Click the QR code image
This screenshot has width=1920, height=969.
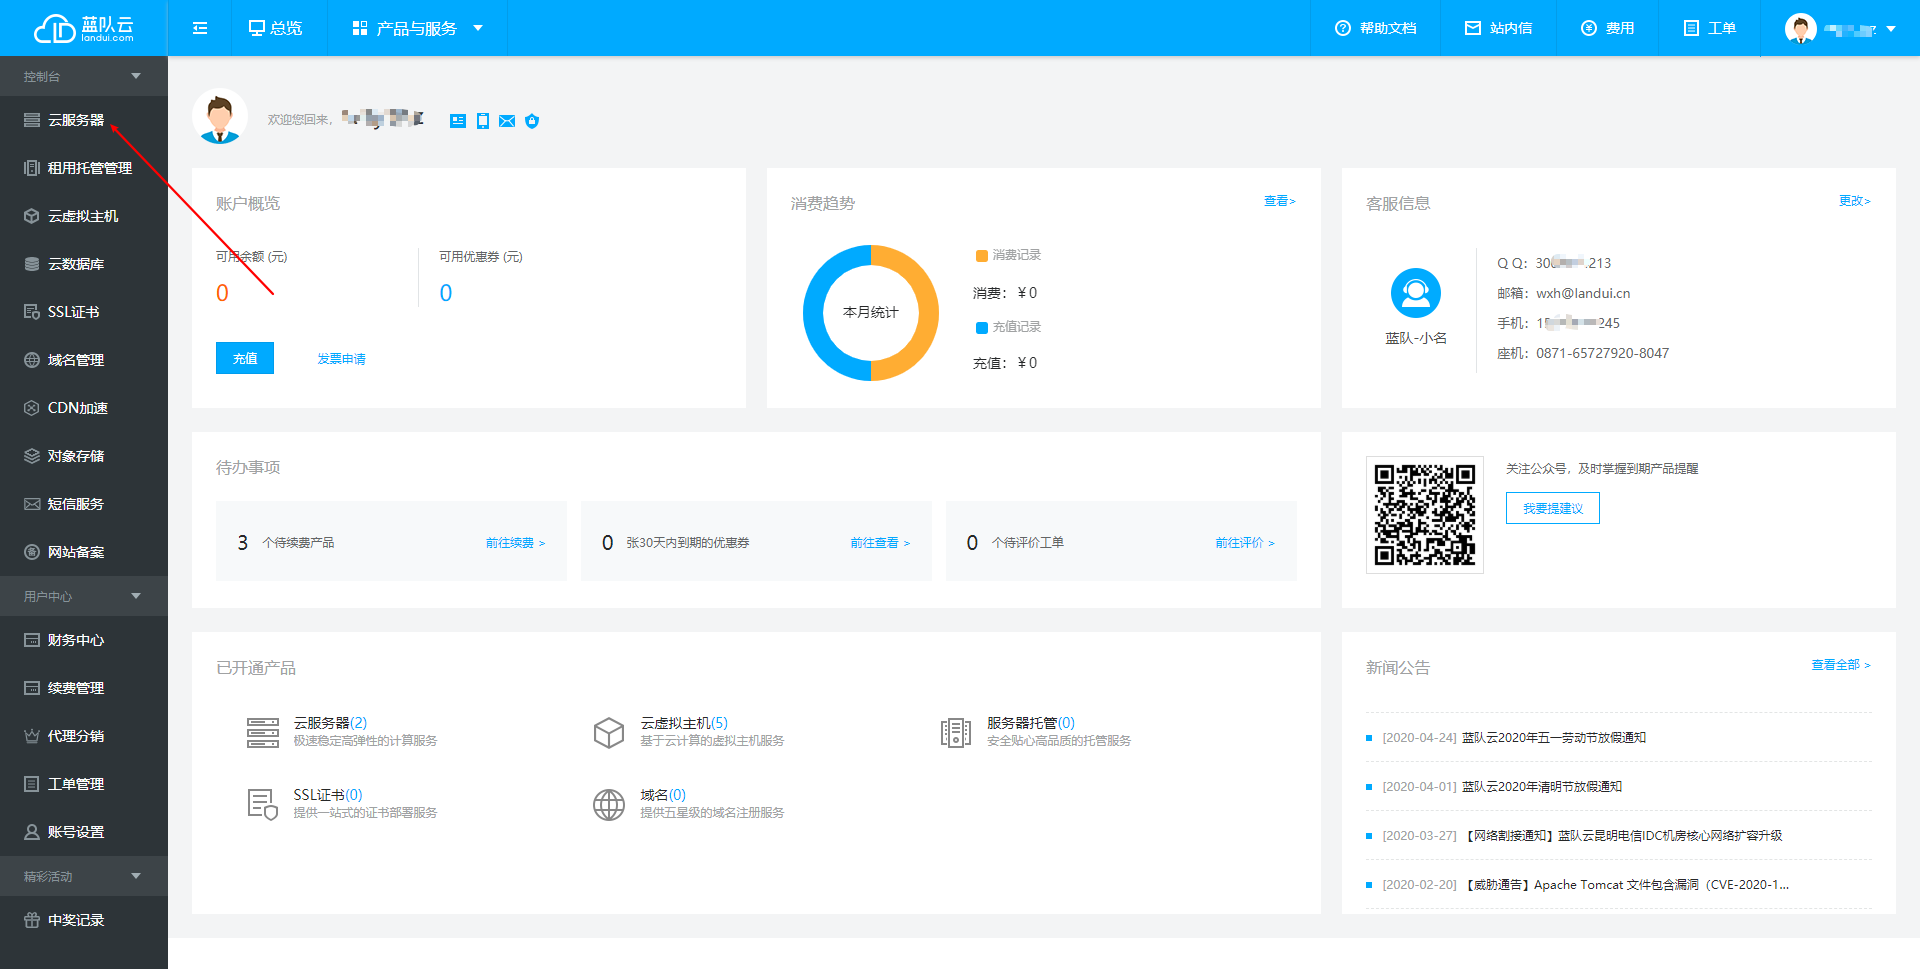[1424, 515]
